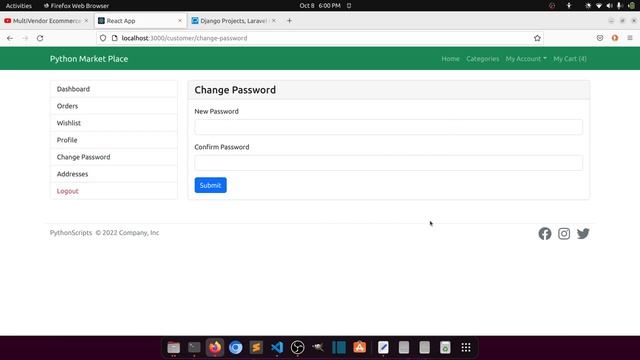Open the Pocket save icon
640x360 pixels.
click(x=600, y=38)
